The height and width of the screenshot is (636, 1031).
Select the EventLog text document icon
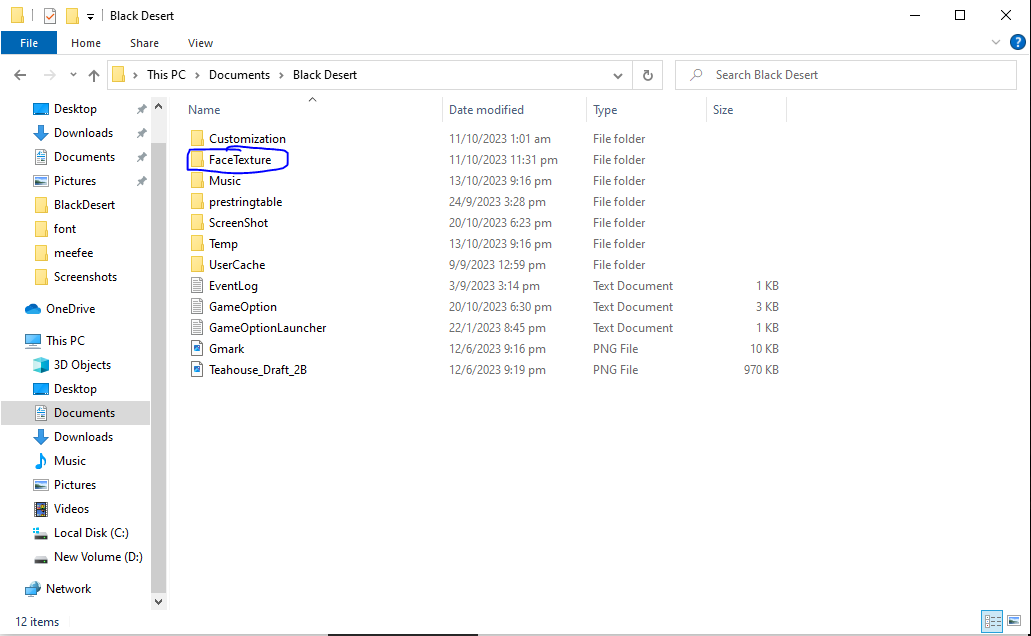(x=197, y=285)
